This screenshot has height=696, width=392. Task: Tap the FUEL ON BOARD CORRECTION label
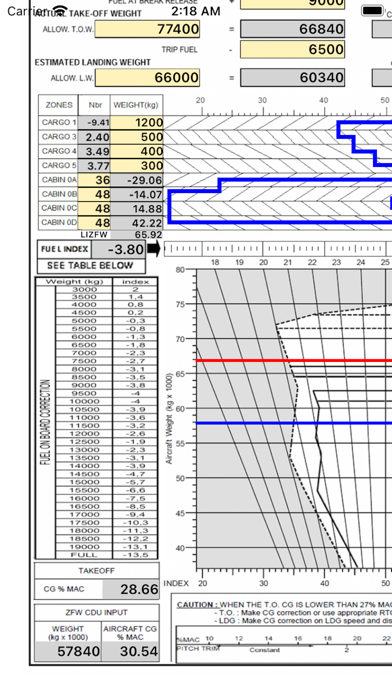(46, 422)
